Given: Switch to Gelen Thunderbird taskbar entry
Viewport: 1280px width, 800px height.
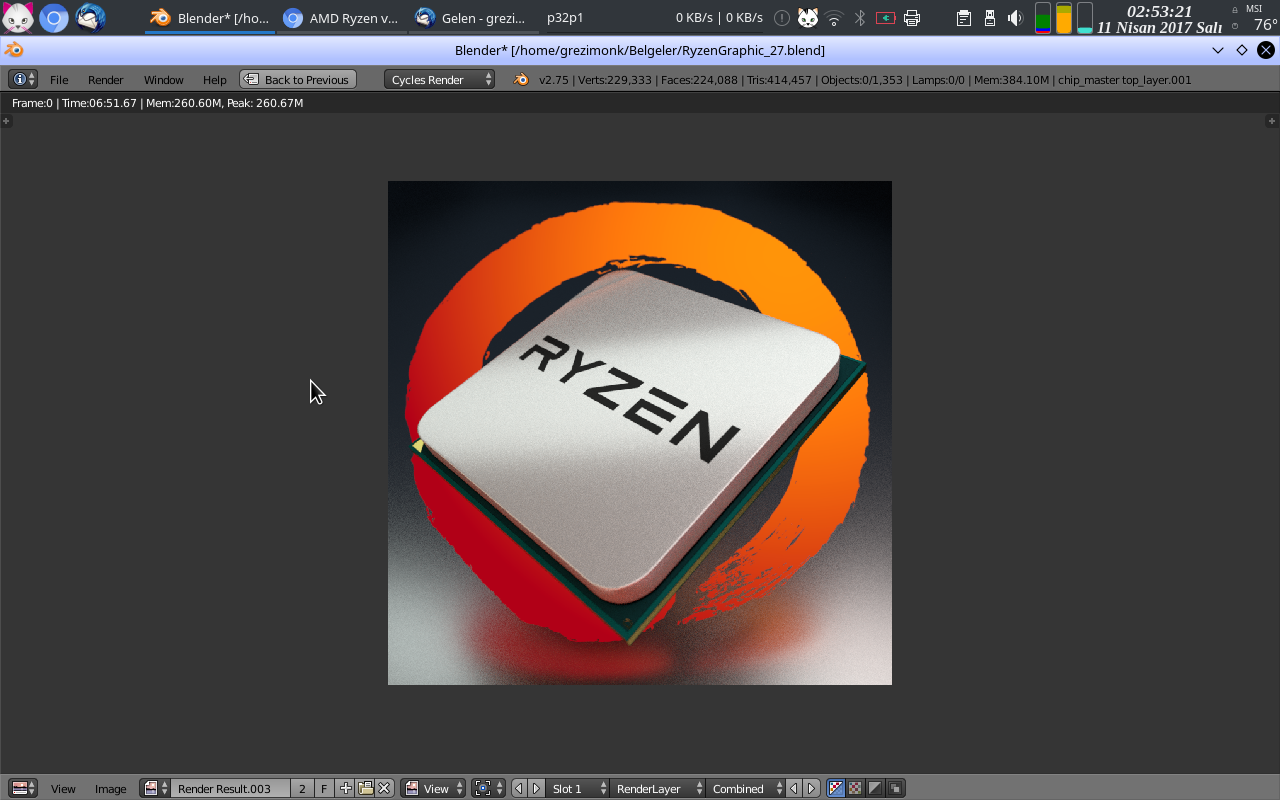Looking at the screenshot, I should click(x=475, y=18).
